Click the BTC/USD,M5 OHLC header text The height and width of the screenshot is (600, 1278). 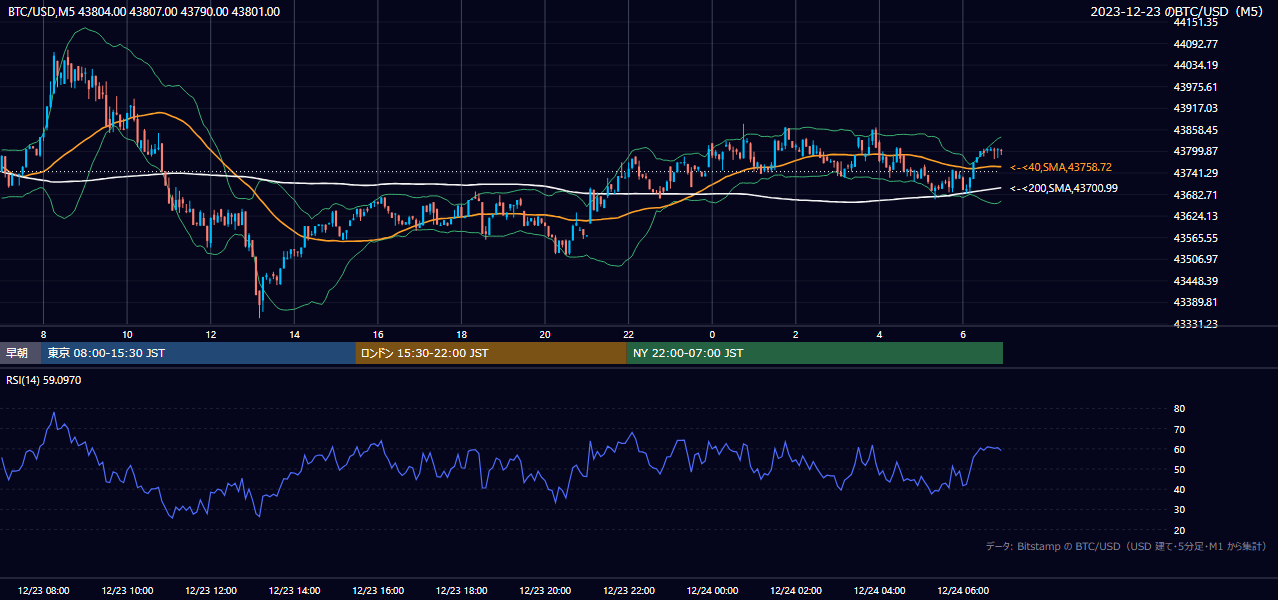point(144,12)
